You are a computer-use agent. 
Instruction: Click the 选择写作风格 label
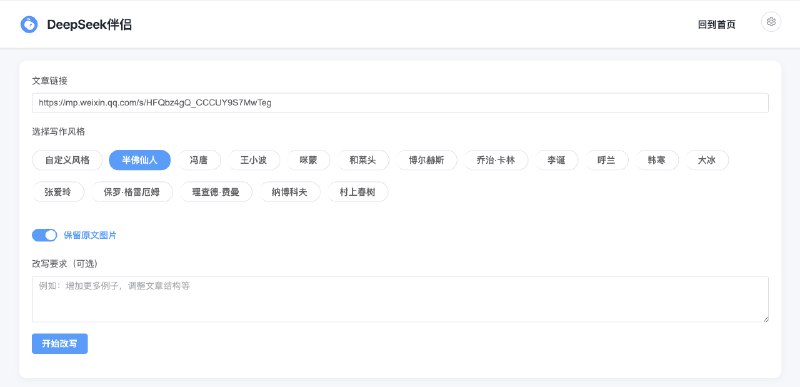[x=59, y=132]
